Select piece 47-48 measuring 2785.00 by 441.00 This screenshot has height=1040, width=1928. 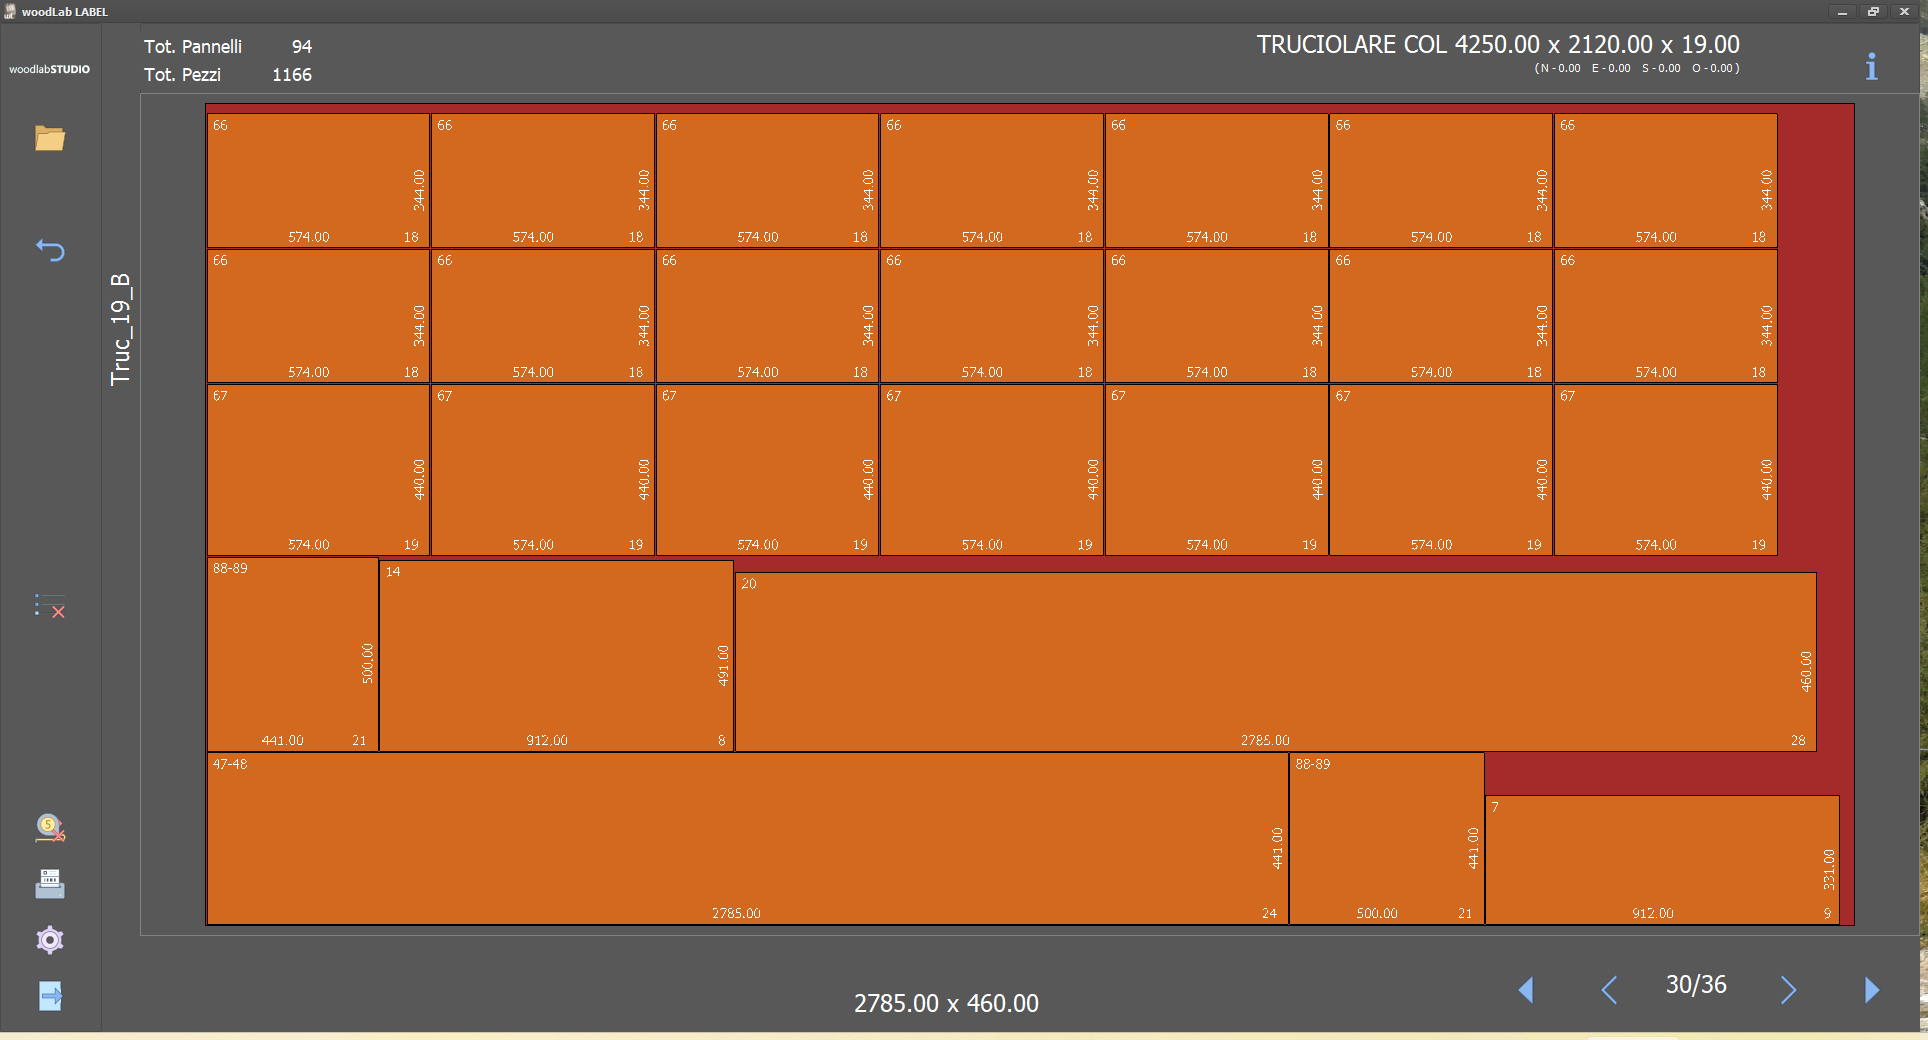(x=747, y=838)
